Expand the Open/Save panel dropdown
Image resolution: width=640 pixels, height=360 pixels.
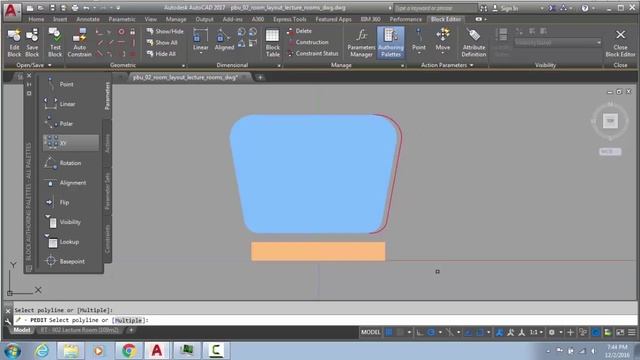coord(50,65)
